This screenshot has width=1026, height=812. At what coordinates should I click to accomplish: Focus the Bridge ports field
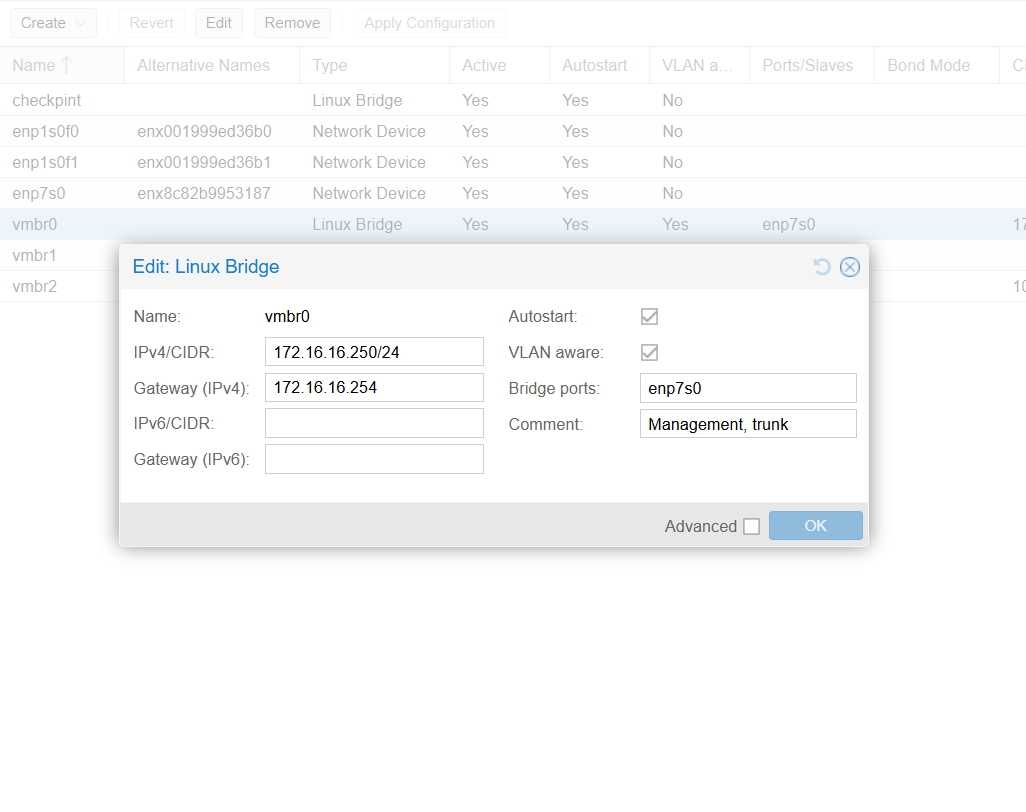click(748, 388)
